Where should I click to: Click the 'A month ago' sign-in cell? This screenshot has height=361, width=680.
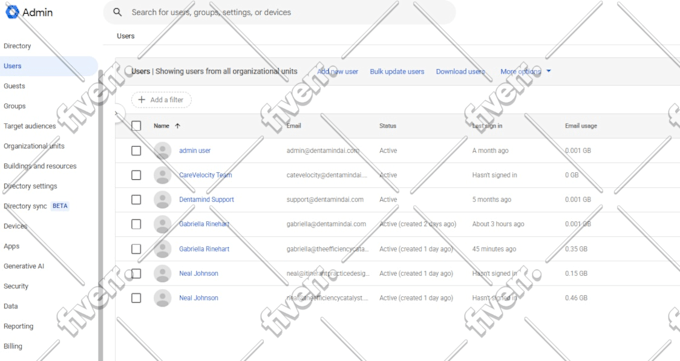490,151
